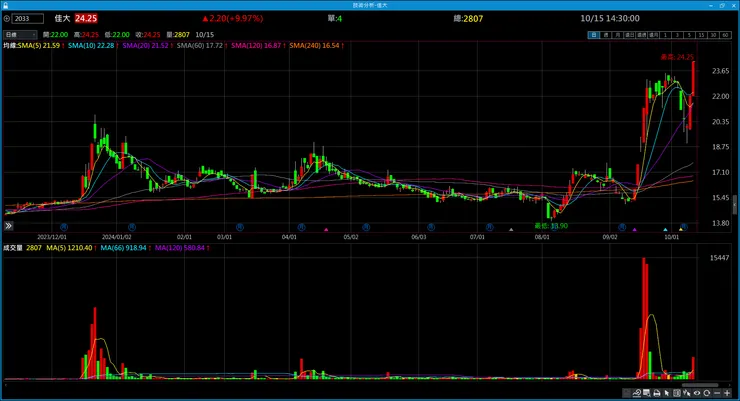Click the SMA(60) 17.72 moving average label
This screenshot has height=401, width=740.
(x=200, y=46)
